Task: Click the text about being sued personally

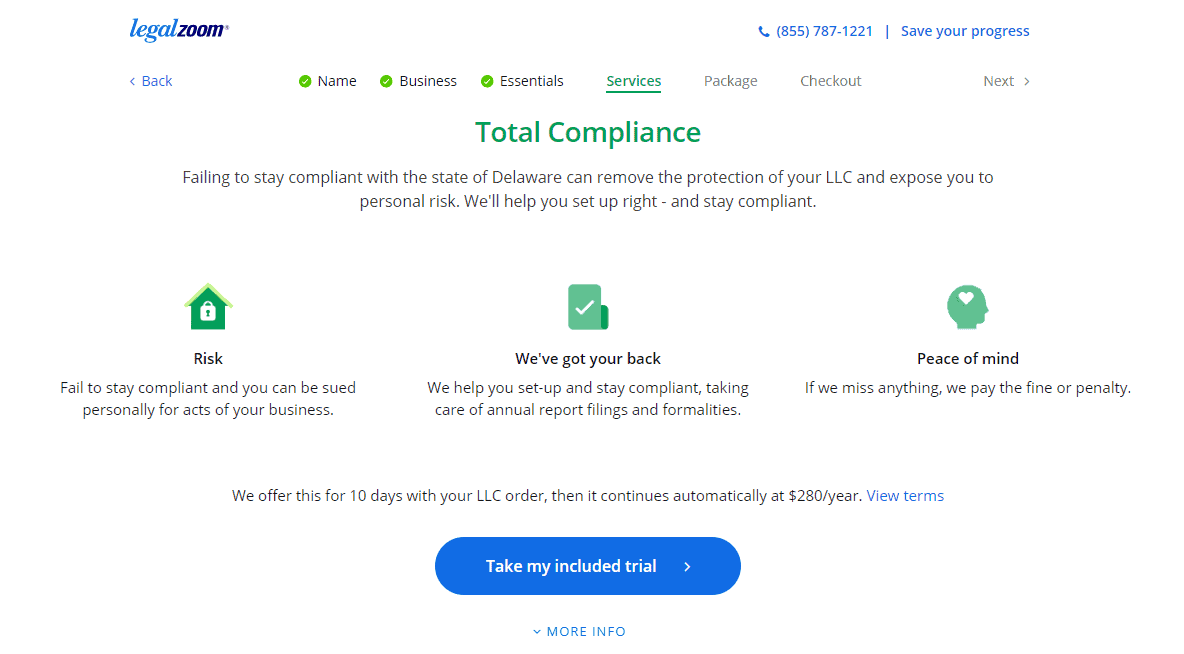Action: [x=208, y=399]
